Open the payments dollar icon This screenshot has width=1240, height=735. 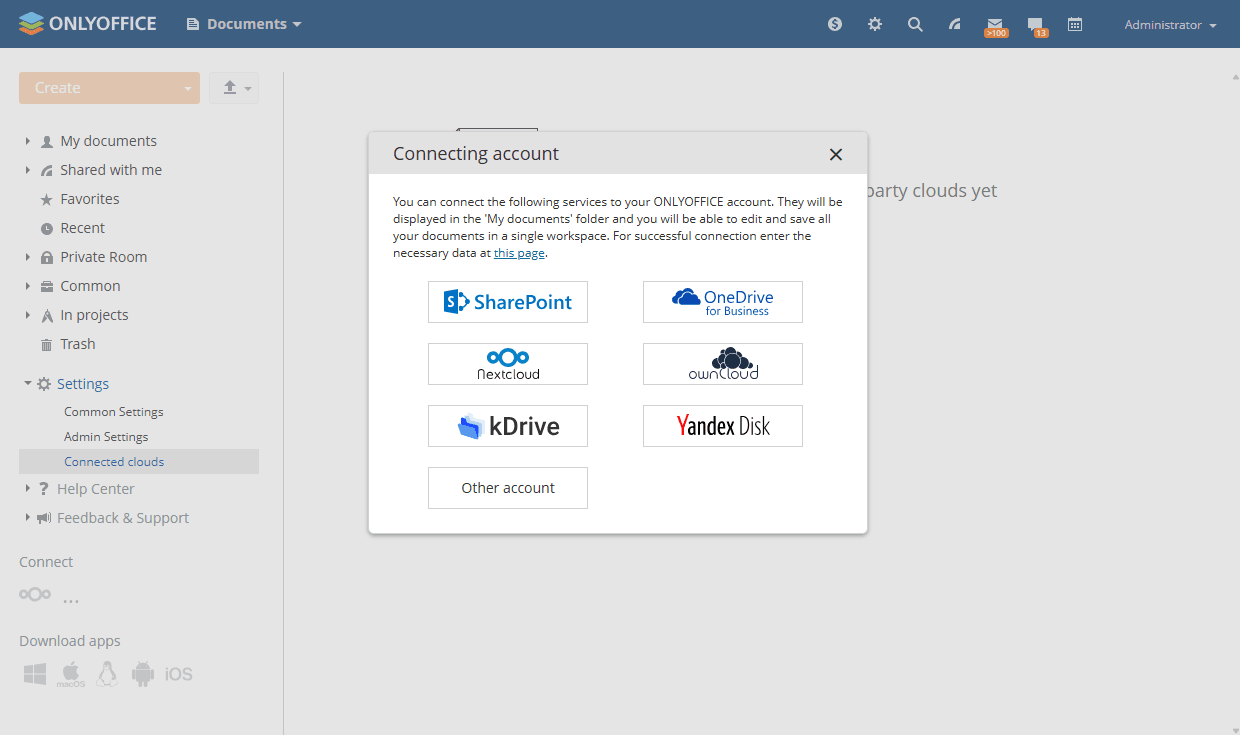coord(835,24)
